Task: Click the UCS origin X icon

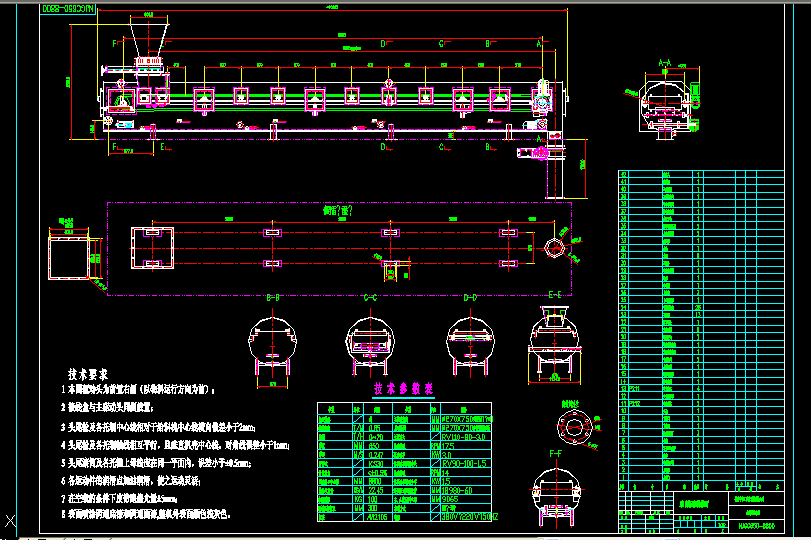Action: click(10, 521)
